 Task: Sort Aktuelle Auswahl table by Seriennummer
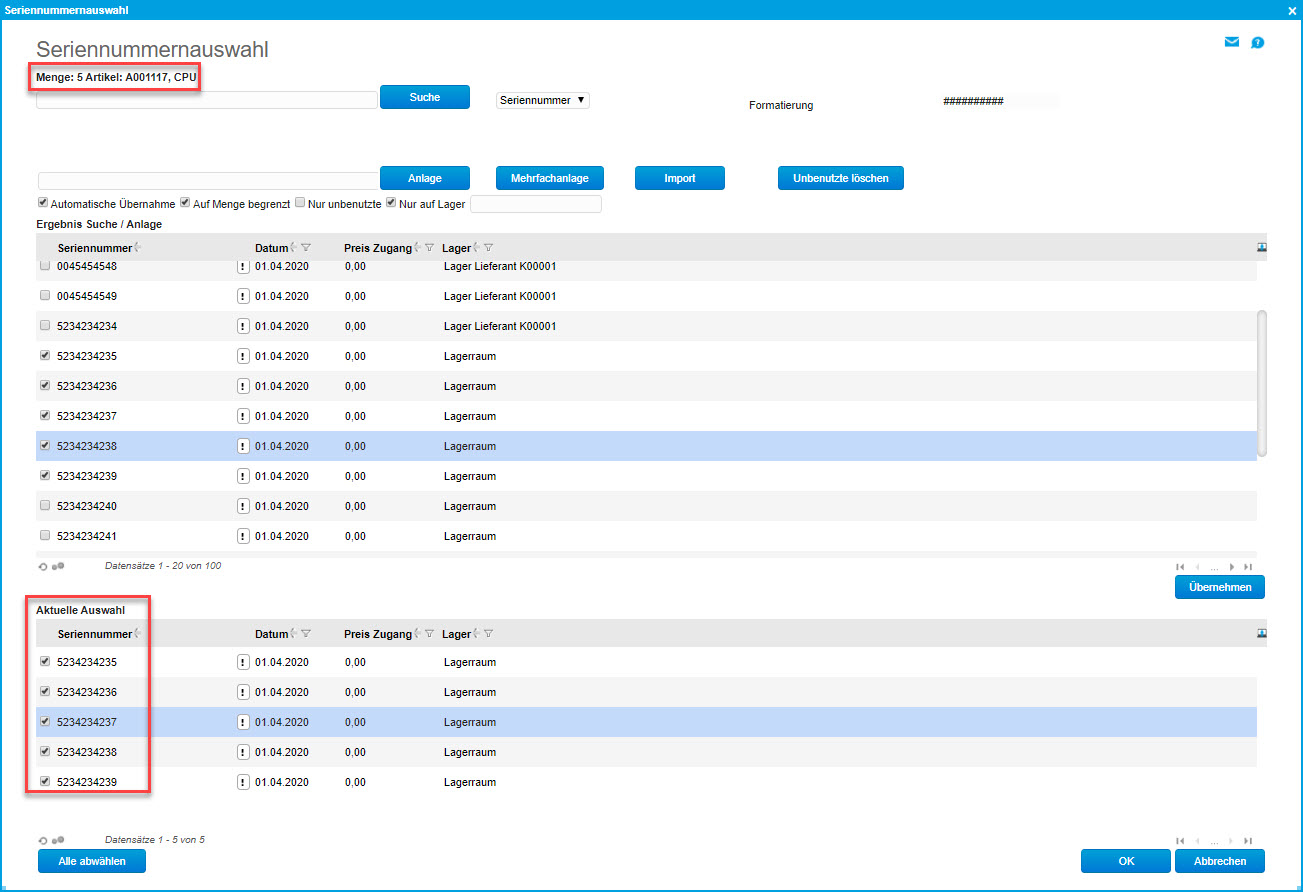tap(137, 633)
